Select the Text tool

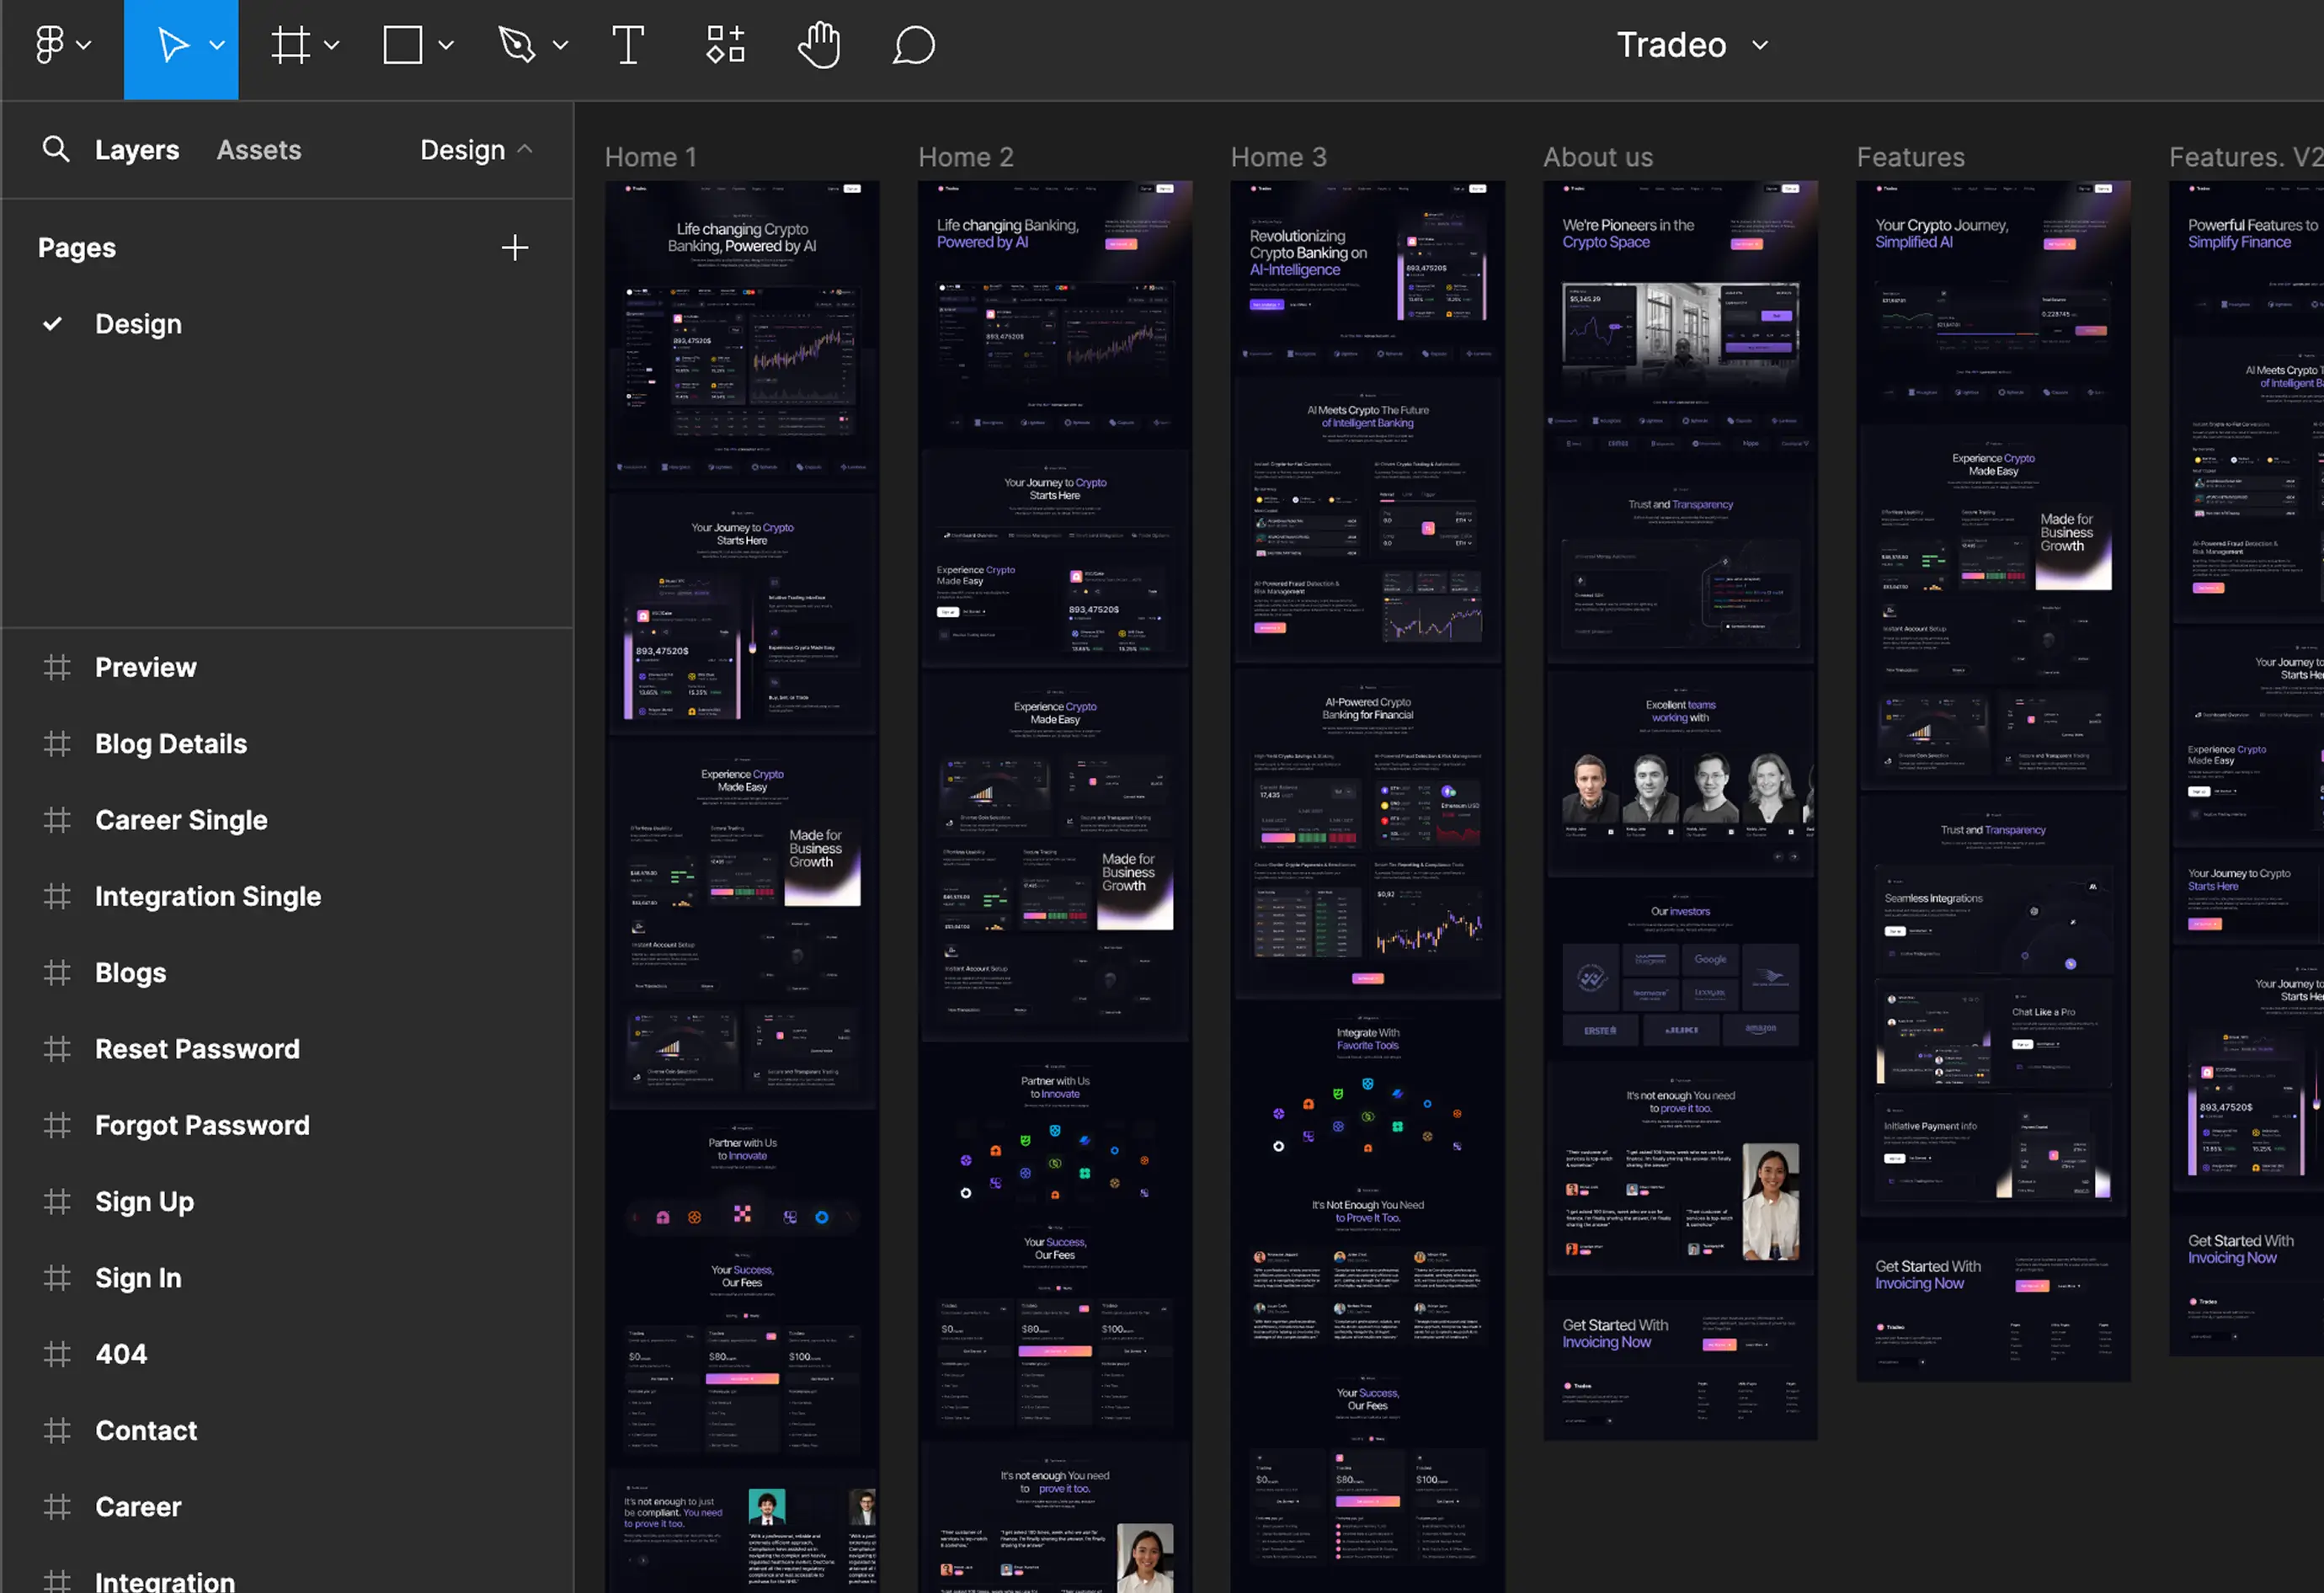[627, 45]
